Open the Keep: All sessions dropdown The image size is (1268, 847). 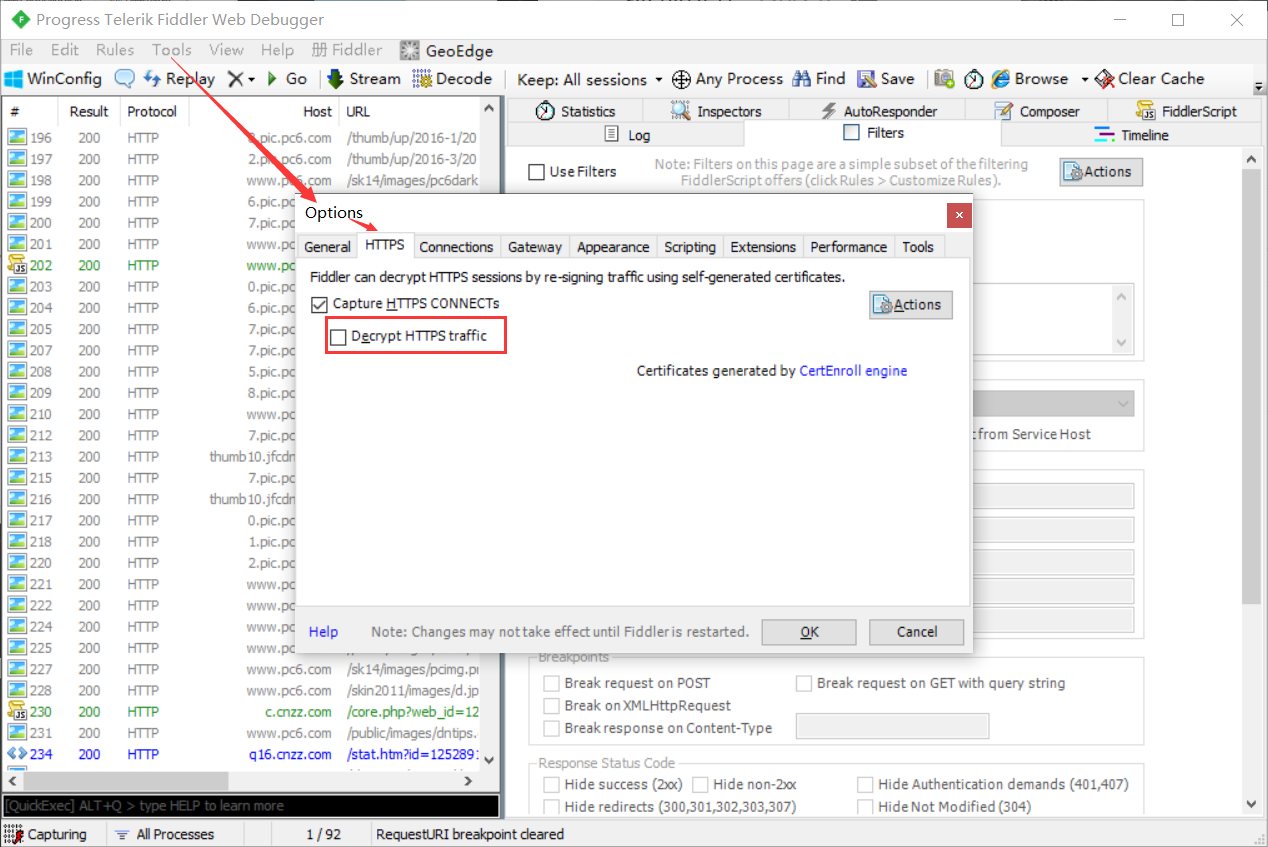point(590,79)
